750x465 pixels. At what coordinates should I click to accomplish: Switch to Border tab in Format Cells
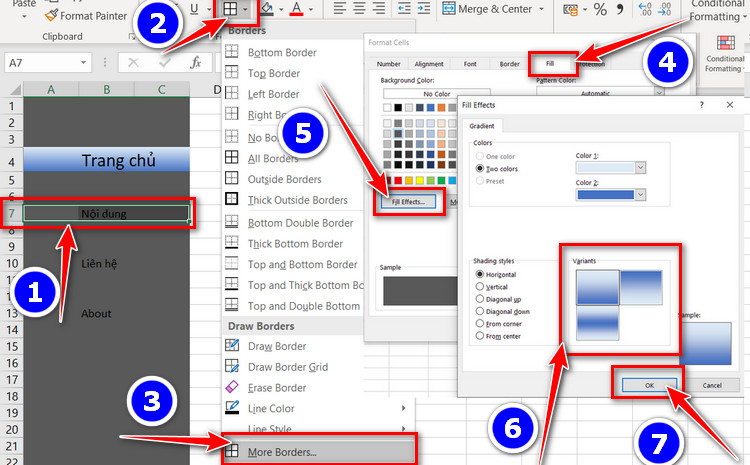[509, 64]
